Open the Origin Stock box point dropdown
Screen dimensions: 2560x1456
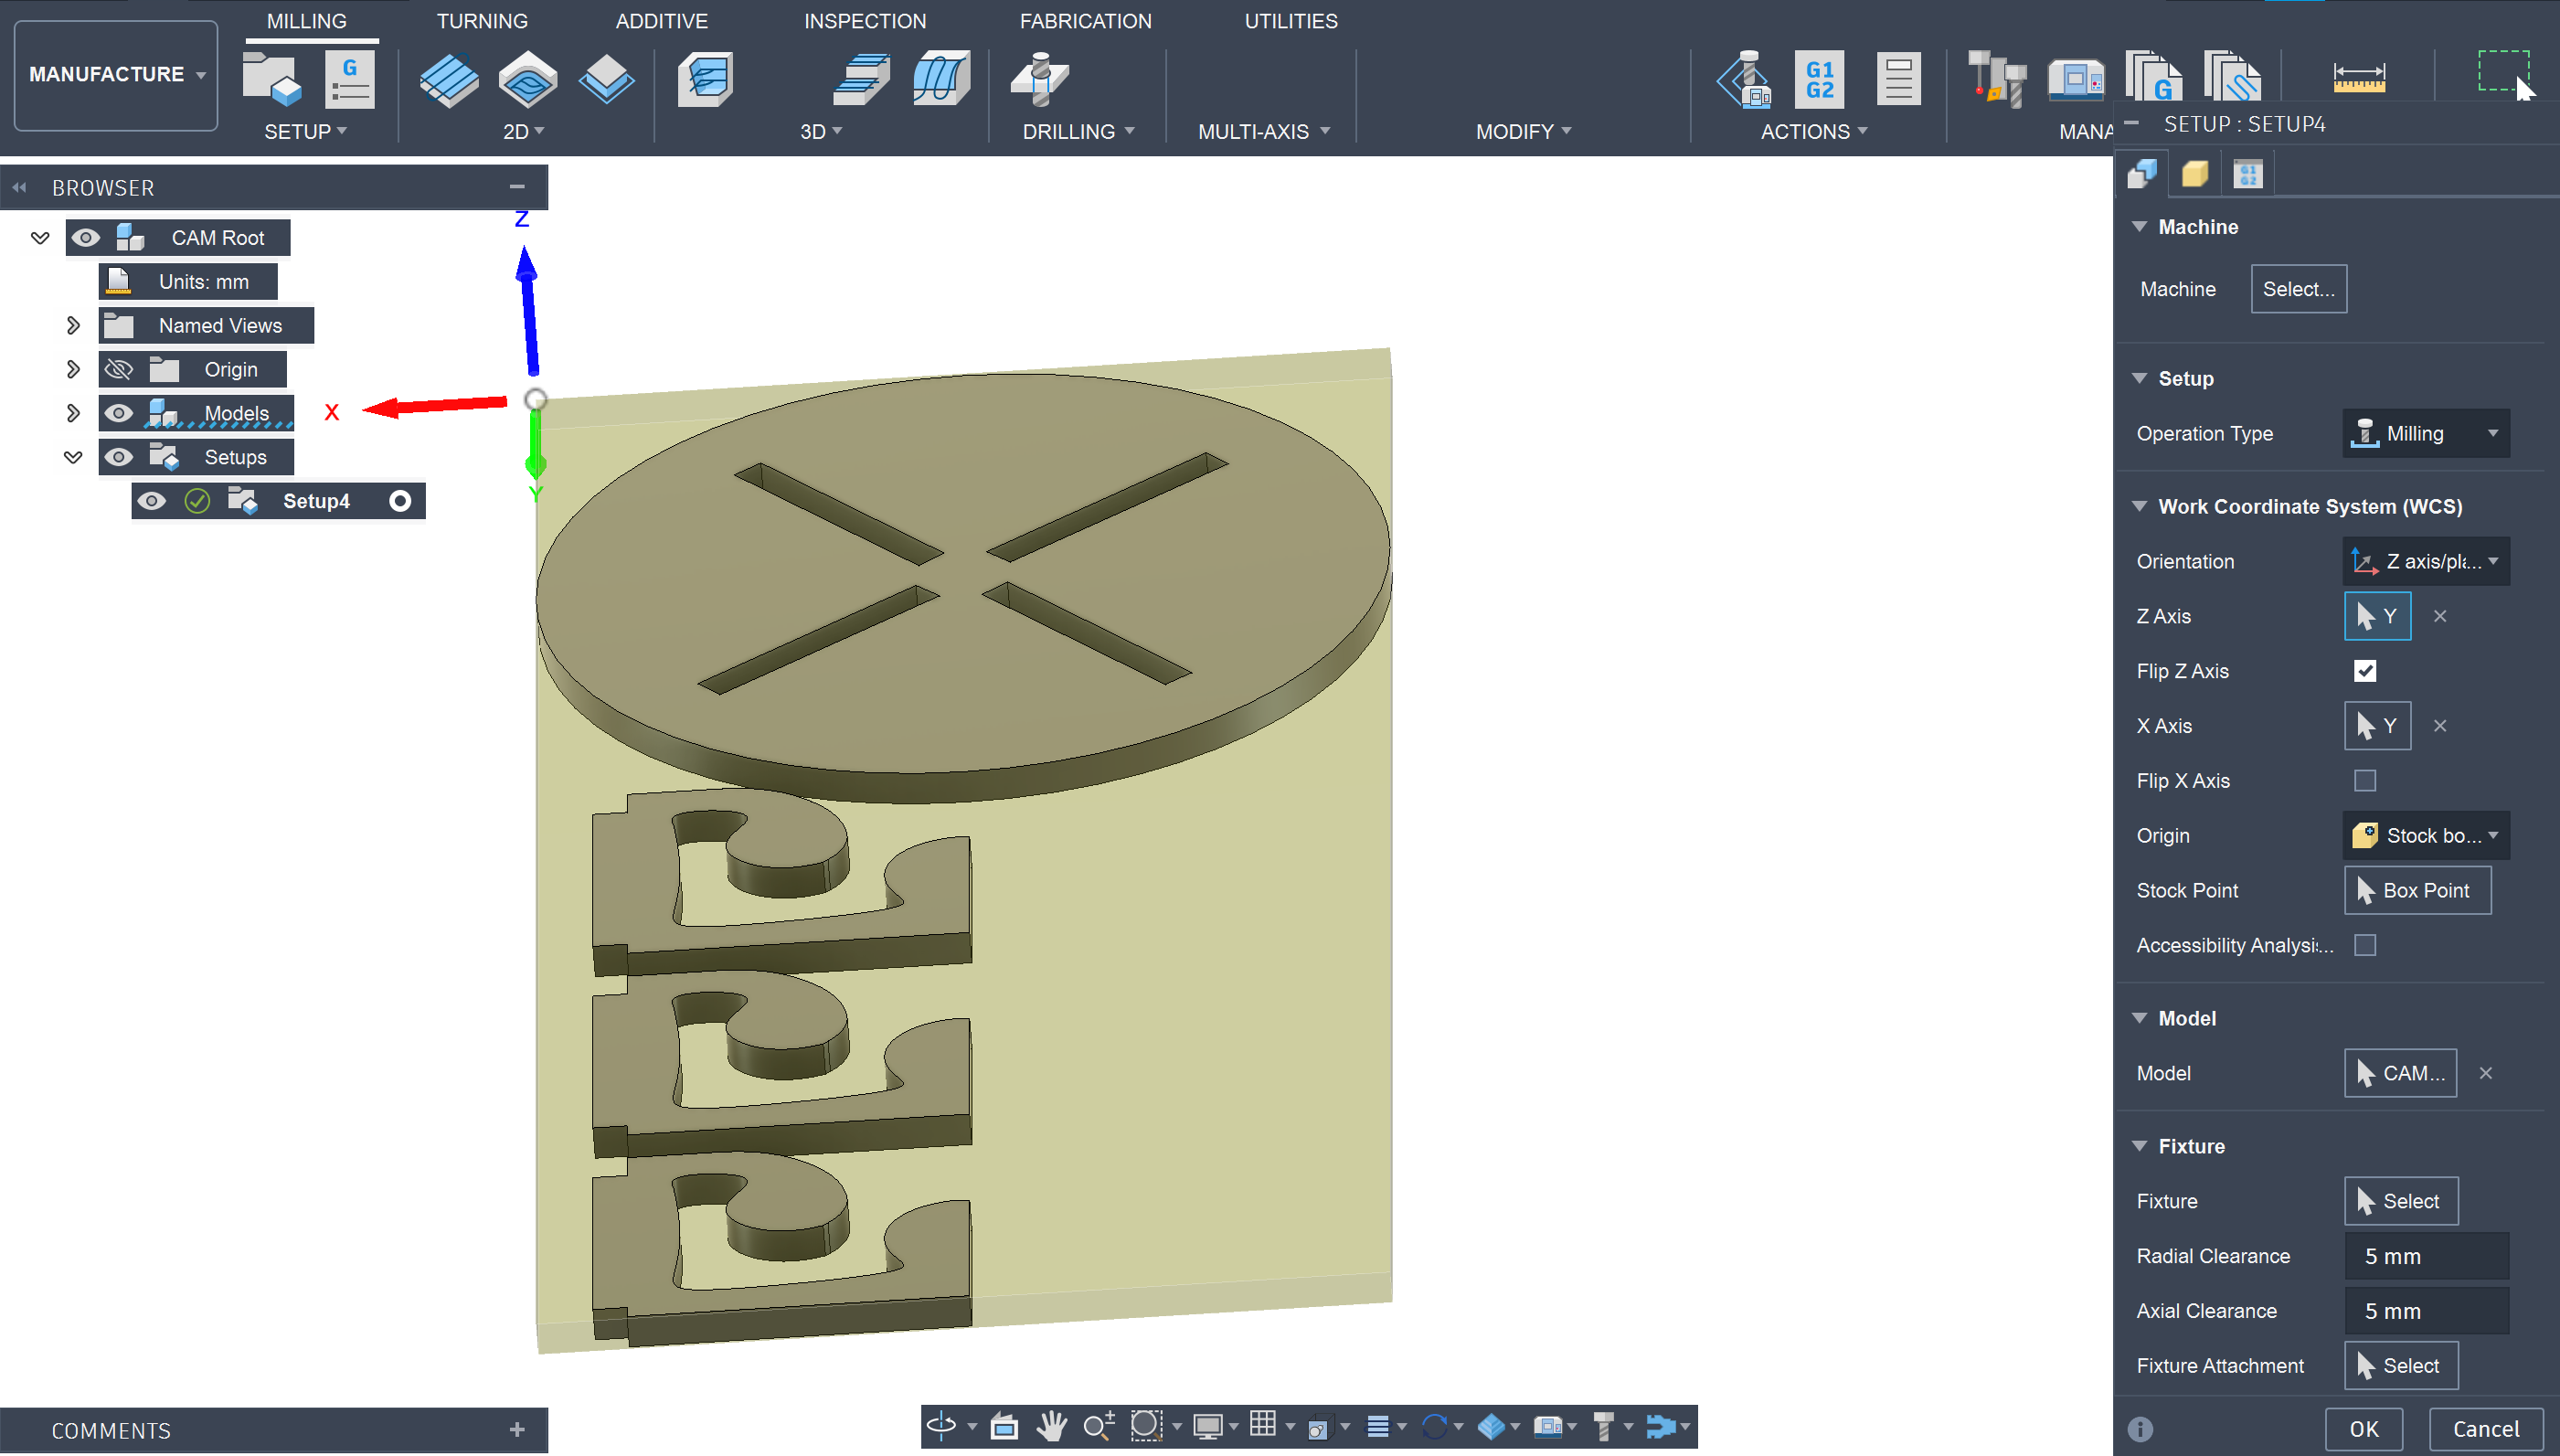pyautogui.click(x=2425, y=836)
